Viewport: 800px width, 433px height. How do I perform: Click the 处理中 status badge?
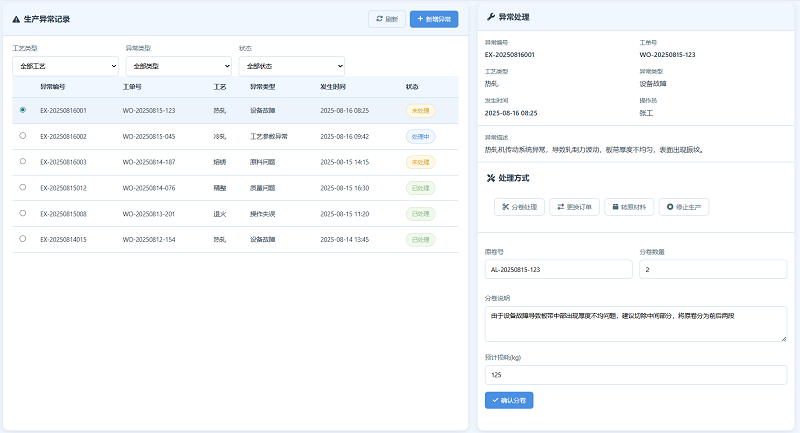(x=420, y=136)
